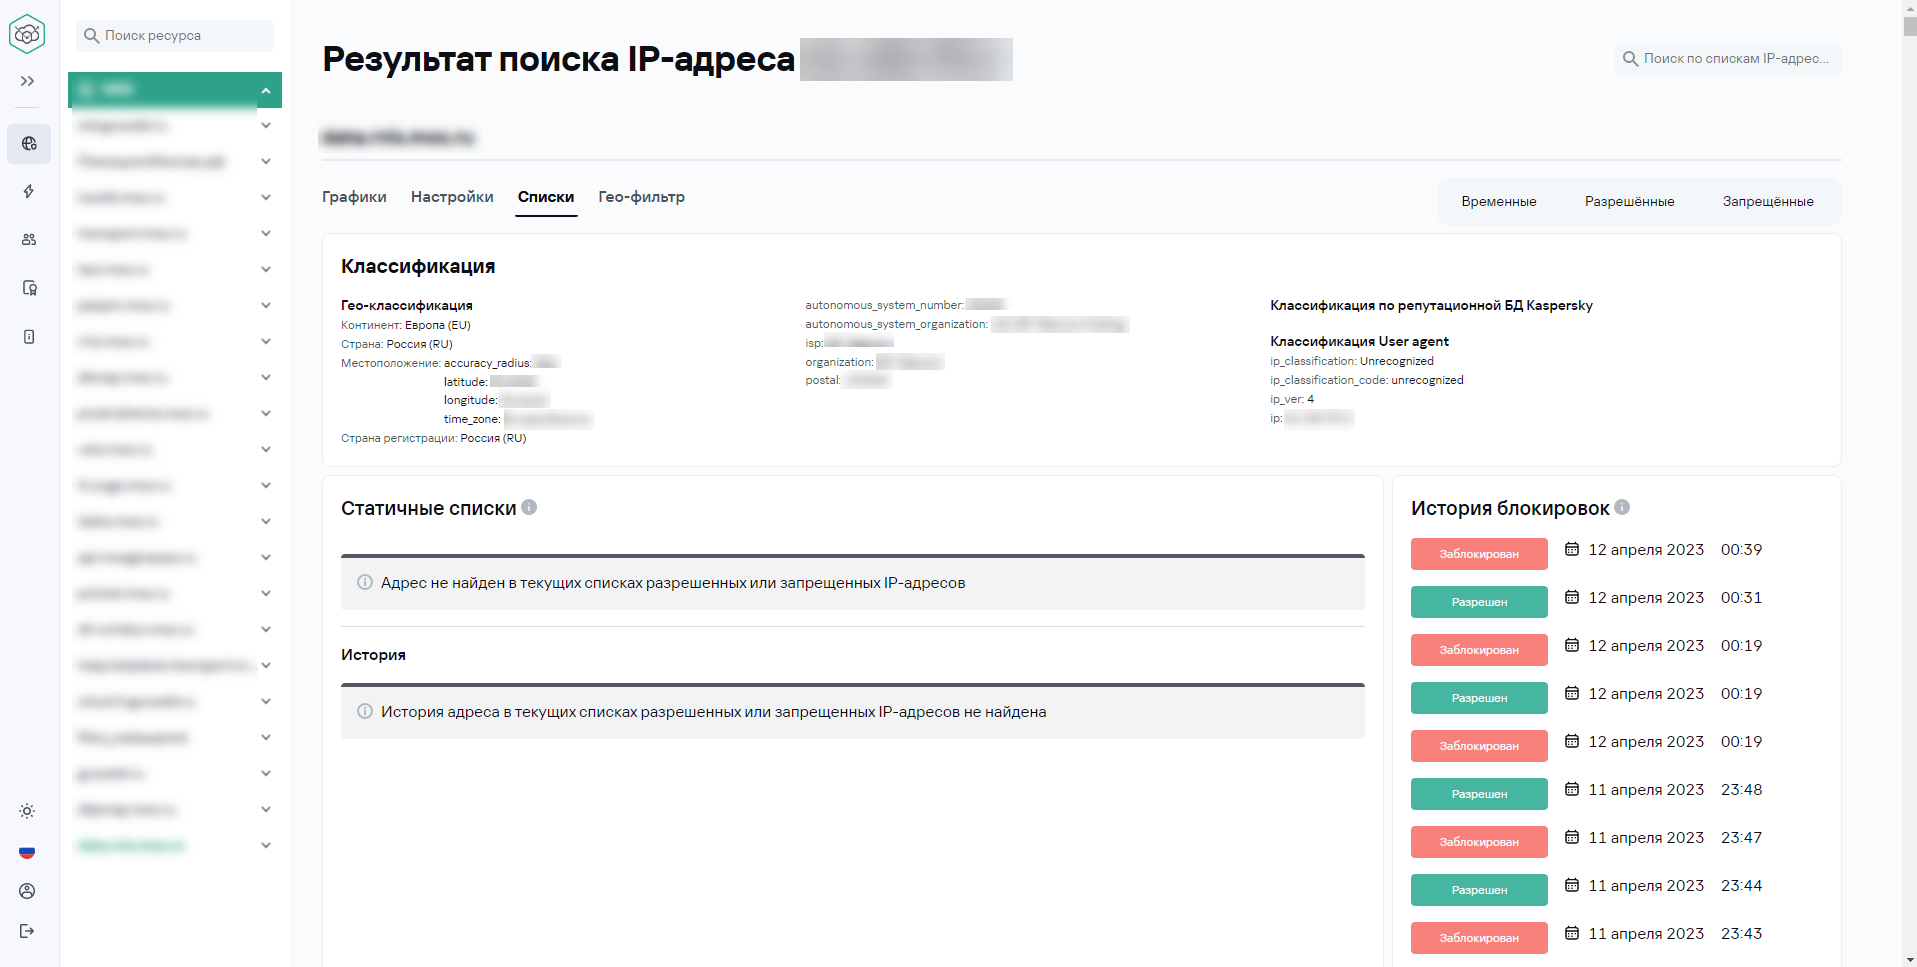Sign out using the logout icon
This screenshot has width=1917, height=967.
click(26, 931)
